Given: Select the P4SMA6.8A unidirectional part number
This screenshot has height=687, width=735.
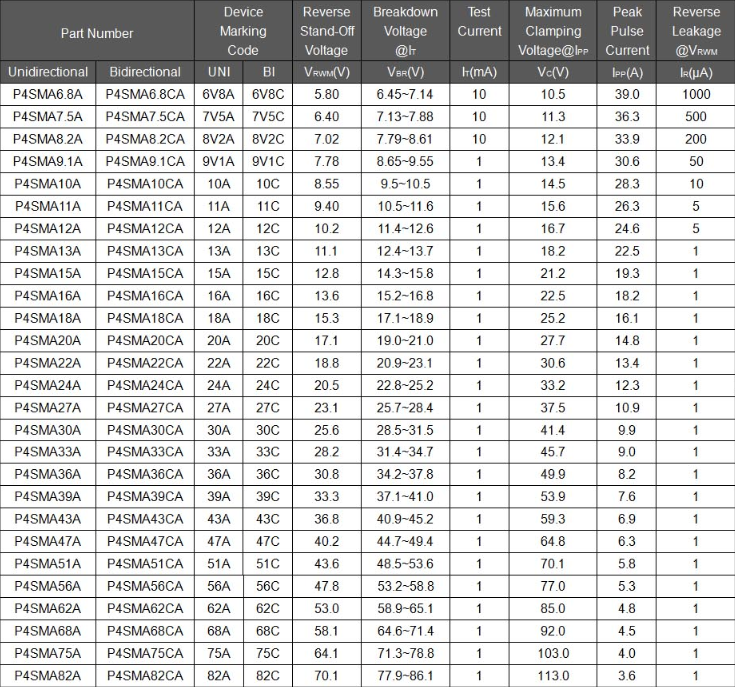Looking at the screenshot, I should [48, 95].
